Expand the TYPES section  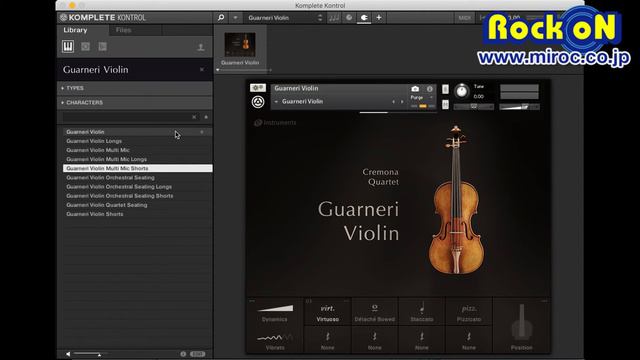point(135,88)
